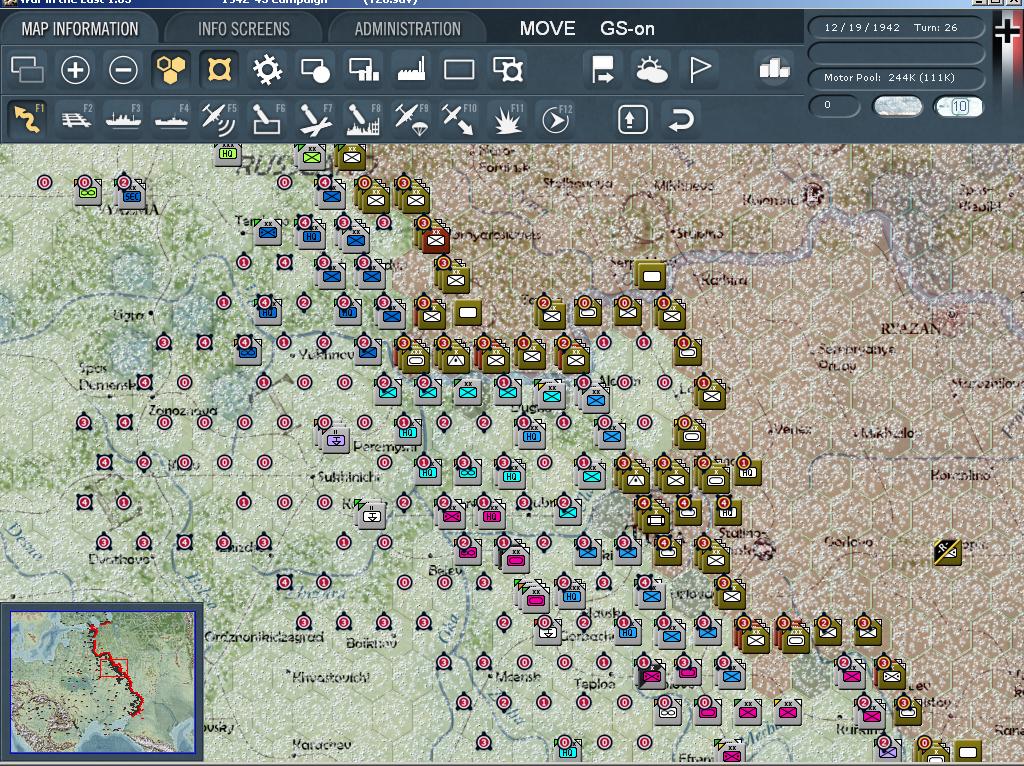
Task: Click the minimap overview thumbnail
Action: pos(103,681)
